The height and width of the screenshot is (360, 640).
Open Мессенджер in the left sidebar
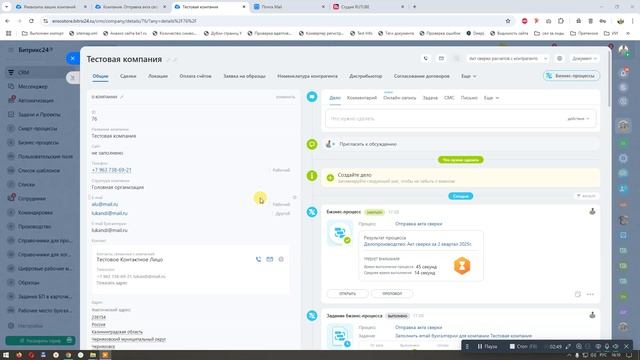coord(33,87)
